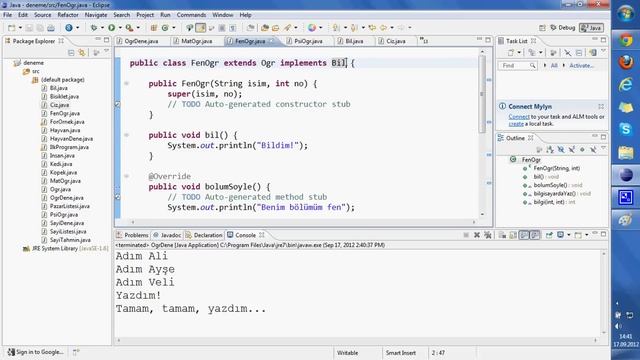Screen dimensions: 640x360
Task: Click Remove All Terminated Launches icon in Console
Action: (488, 235)
